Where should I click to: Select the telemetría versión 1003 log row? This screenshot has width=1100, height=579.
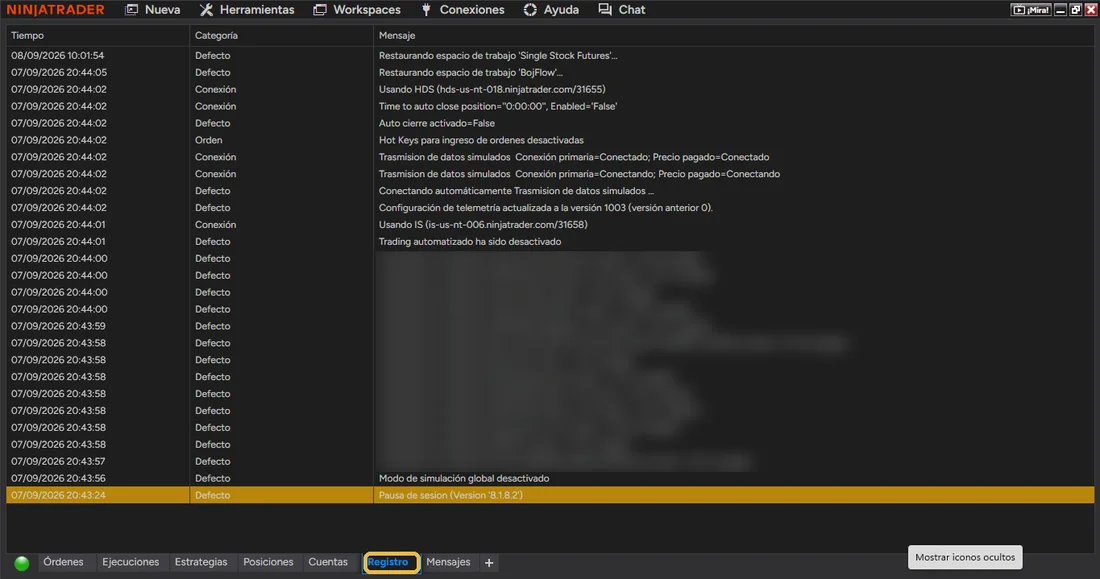550,208
